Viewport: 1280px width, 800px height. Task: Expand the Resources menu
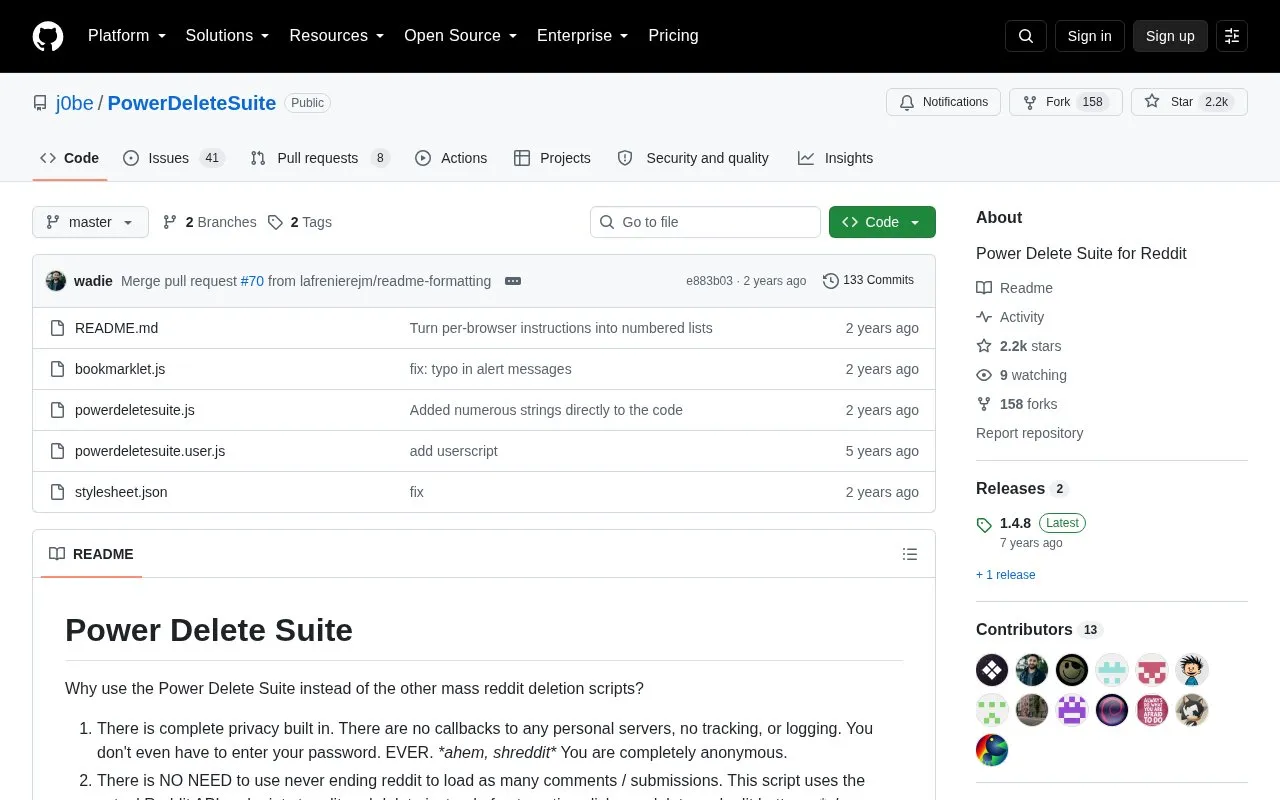tap(337, 36)
